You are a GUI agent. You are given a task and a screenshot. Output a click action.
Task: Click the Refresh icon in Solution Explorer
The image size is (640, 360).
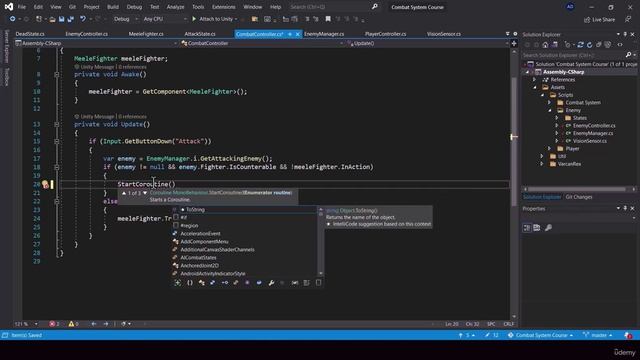click(x=589, y=44)
